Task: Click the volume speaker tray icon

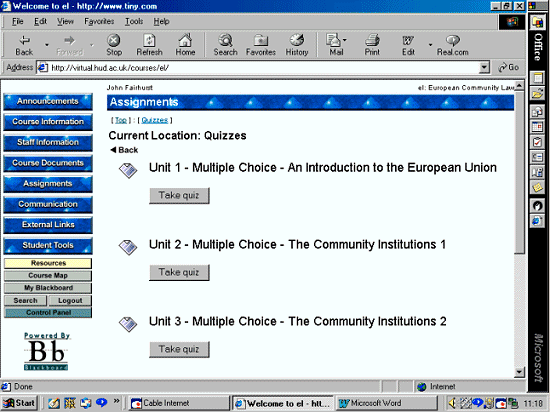Action: pyautogui.click(x=453, y=403)
